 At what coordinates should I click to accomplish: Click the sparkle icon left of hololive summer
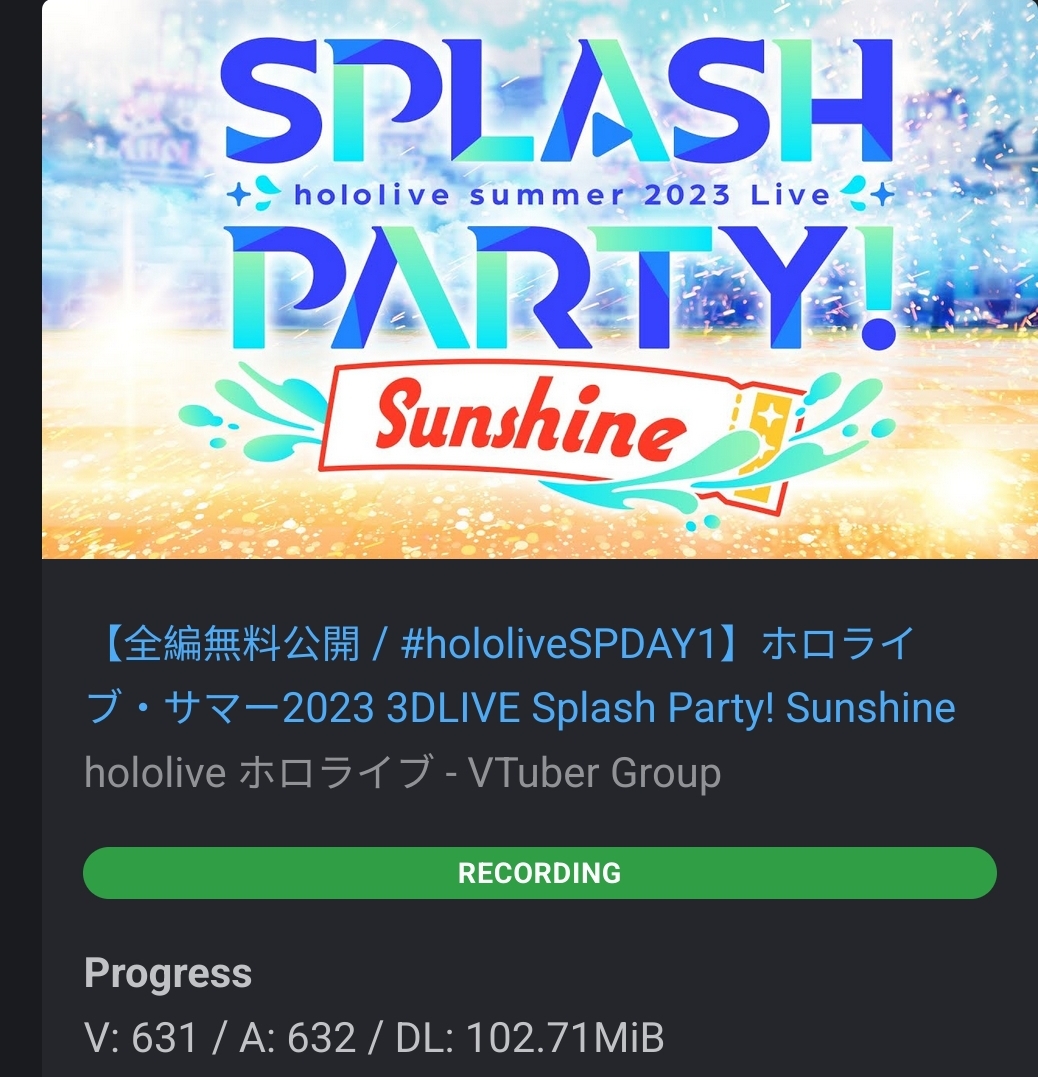click(240, 196)
